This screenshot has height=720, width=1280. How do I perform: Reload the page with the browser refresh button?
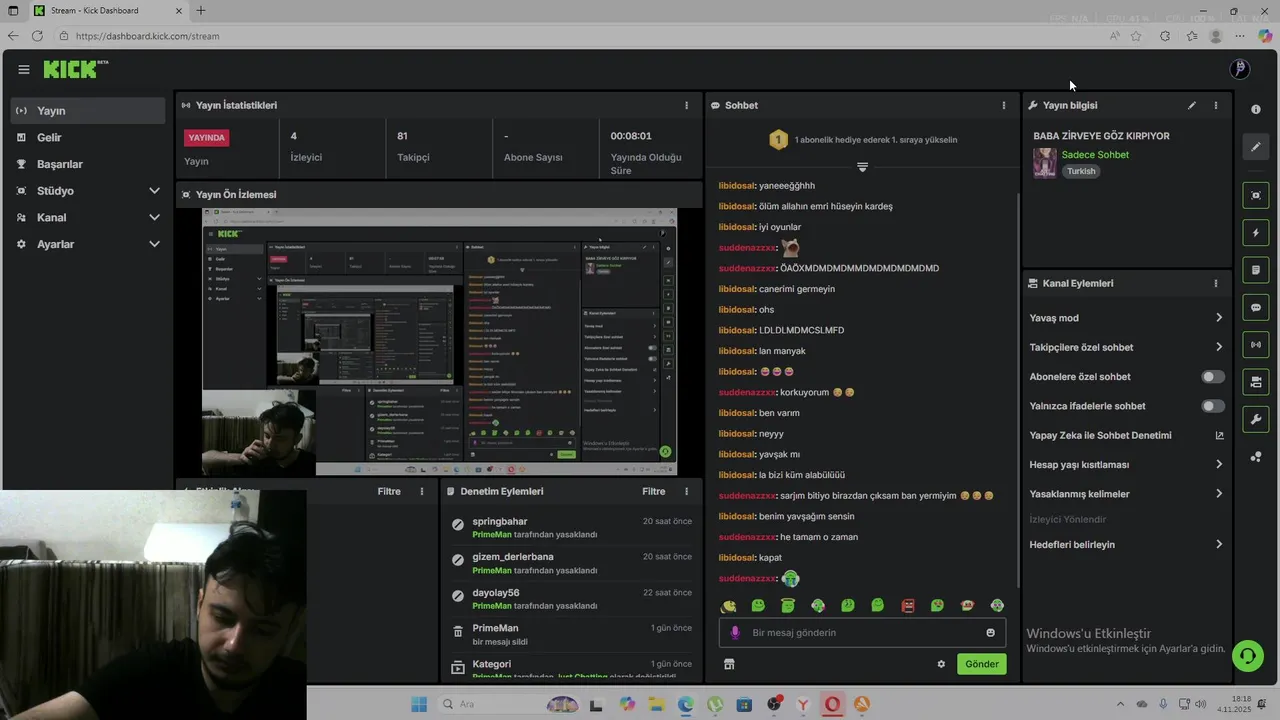coord(37,36)
